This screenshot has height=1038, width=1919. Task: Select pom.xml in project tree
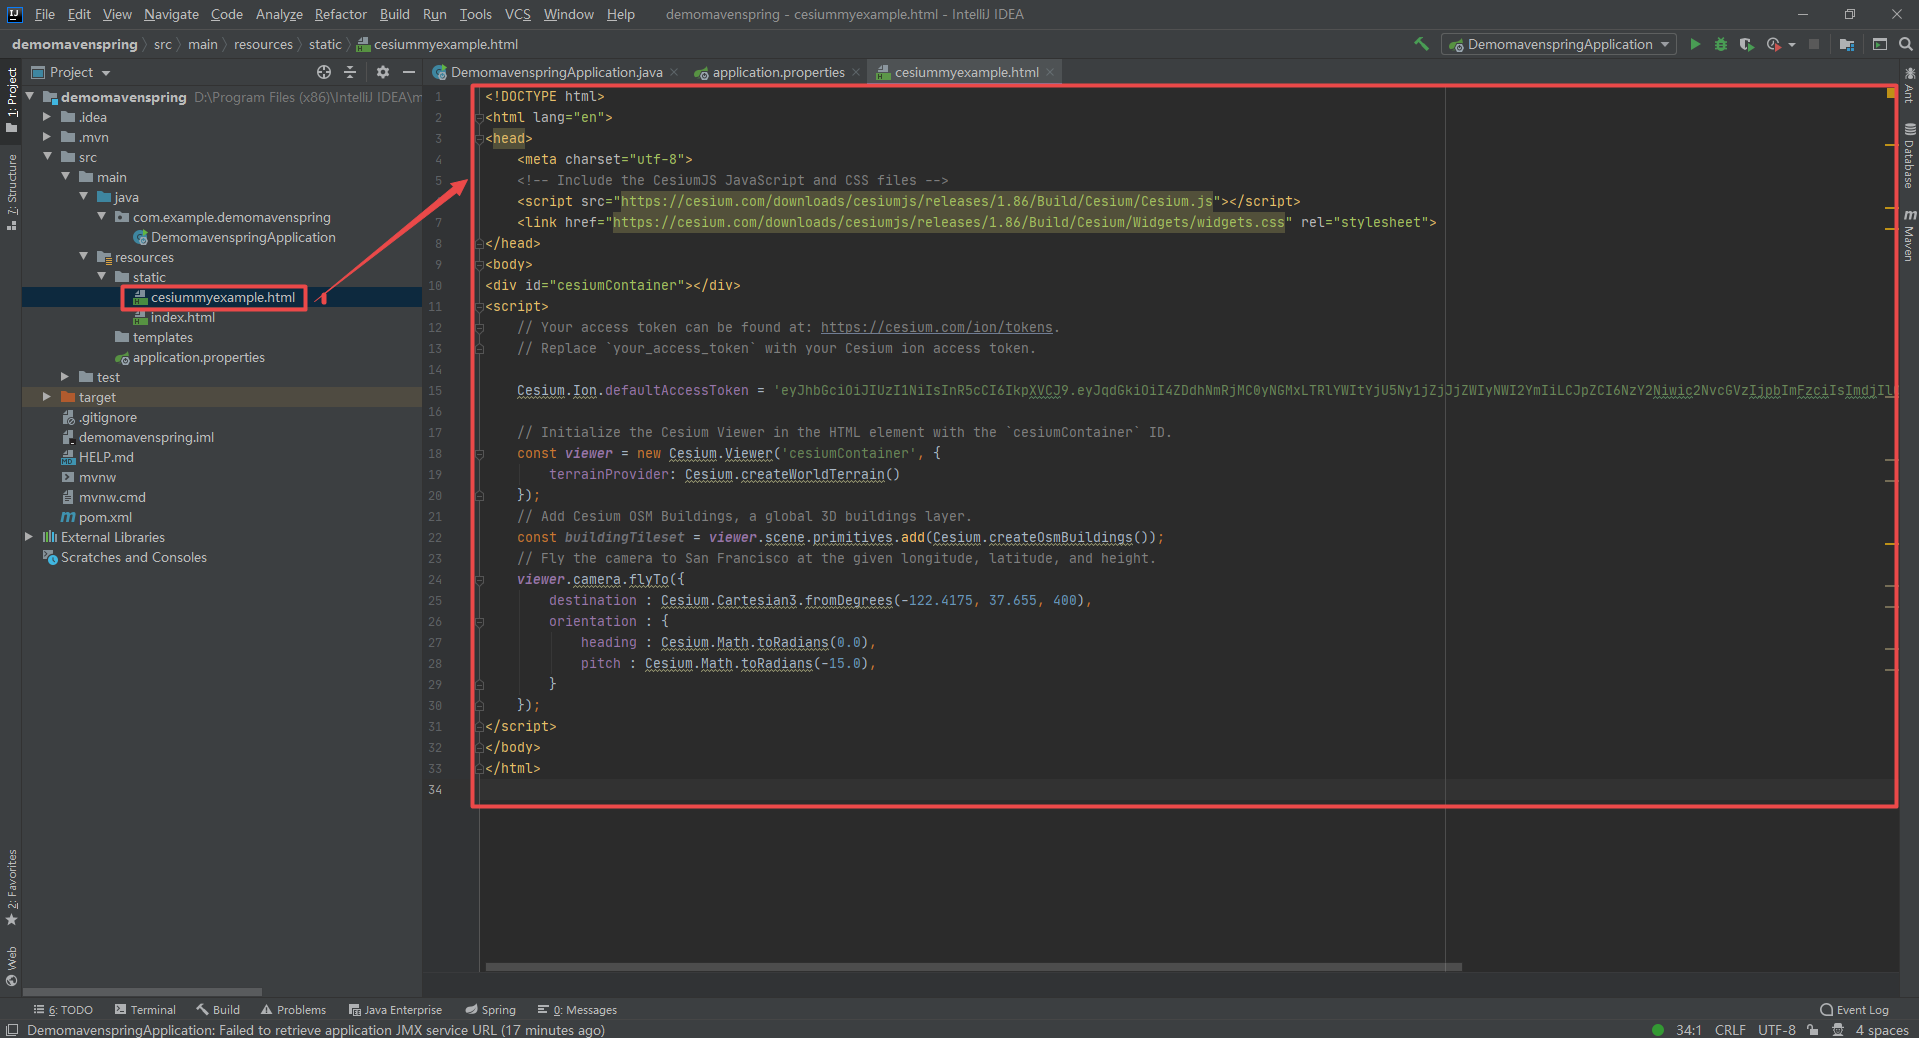click(x=105, y=517)
